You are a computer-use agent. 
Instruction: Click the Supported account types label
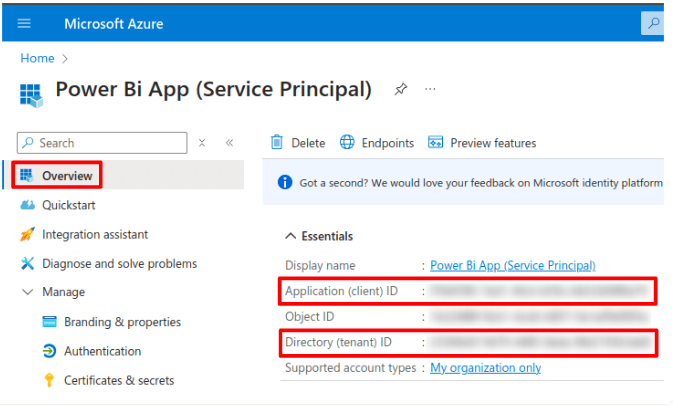351,368
